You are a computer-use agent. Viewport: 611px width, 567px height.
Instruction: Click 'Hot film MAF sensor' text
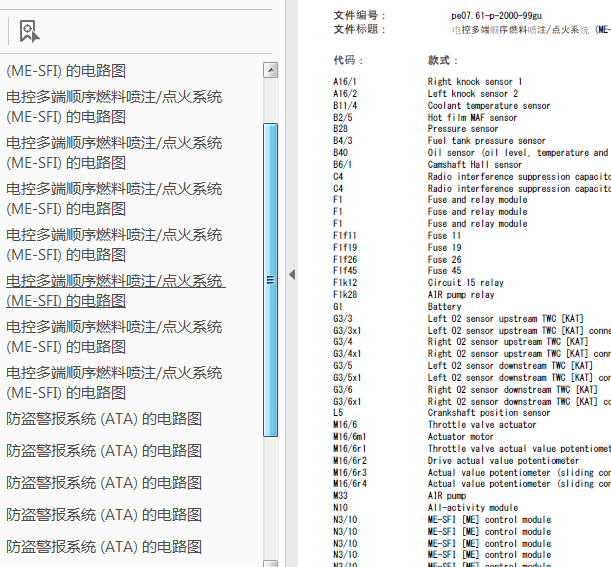click(x=472, y=118)
